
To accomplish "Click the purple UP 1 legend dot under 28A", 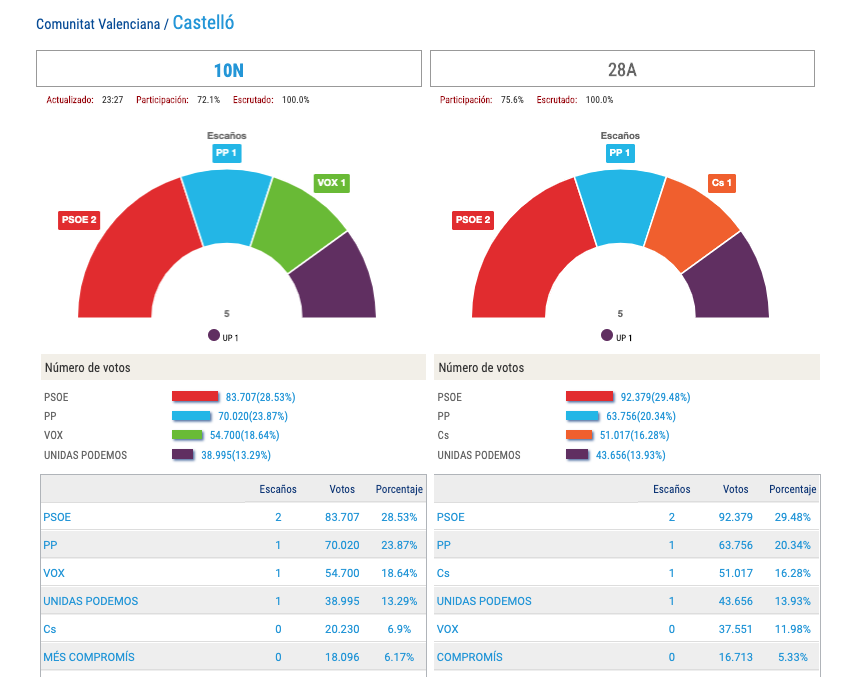I will click(x=607, y=336).
